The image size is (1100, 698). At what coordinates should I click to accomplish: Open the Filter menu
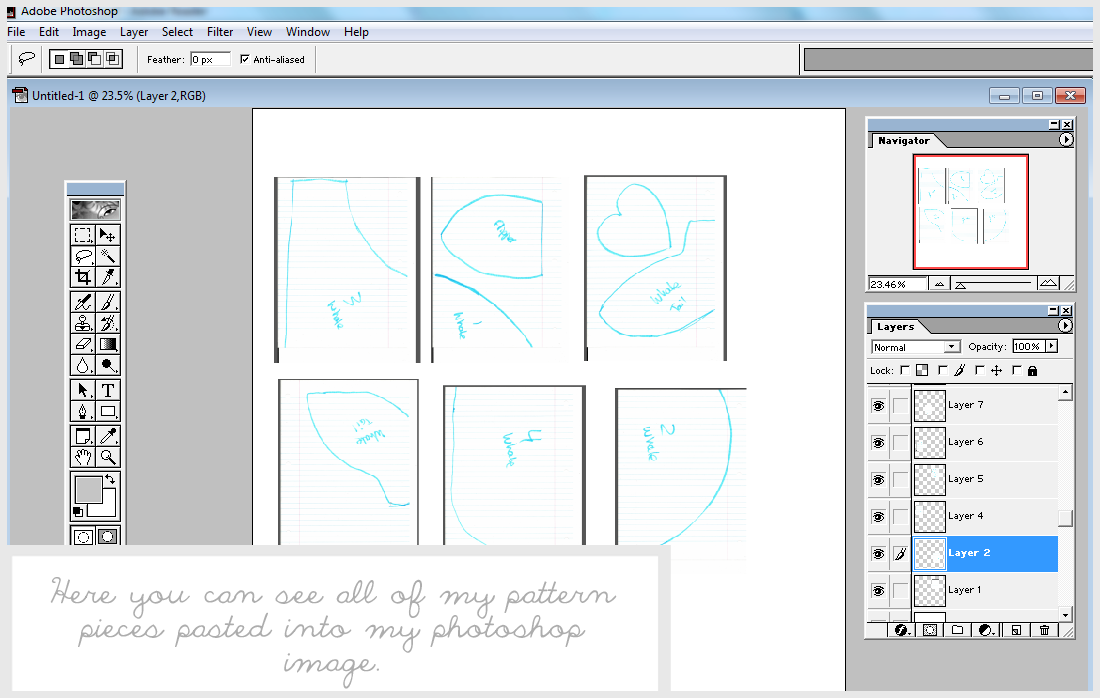click(219, 31)
